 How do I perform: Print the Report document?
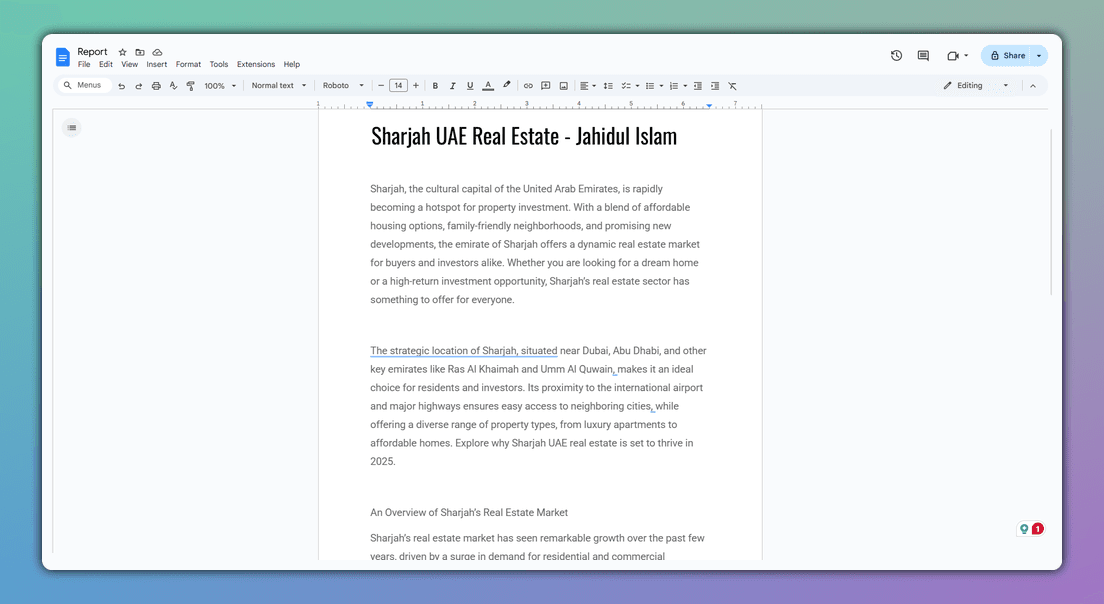tap(156, 85)
